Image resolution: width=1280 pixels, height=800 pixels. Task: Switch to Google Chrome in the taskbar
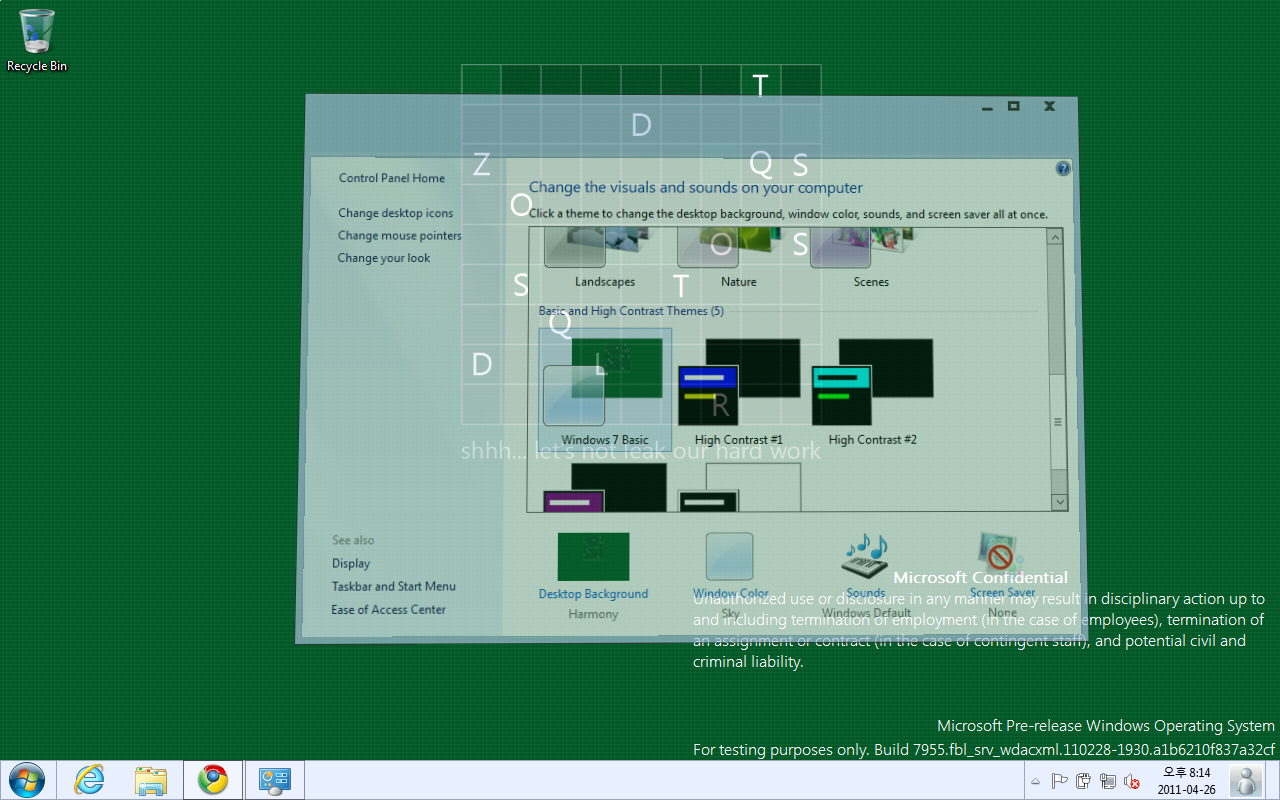[x=212, y=780]
